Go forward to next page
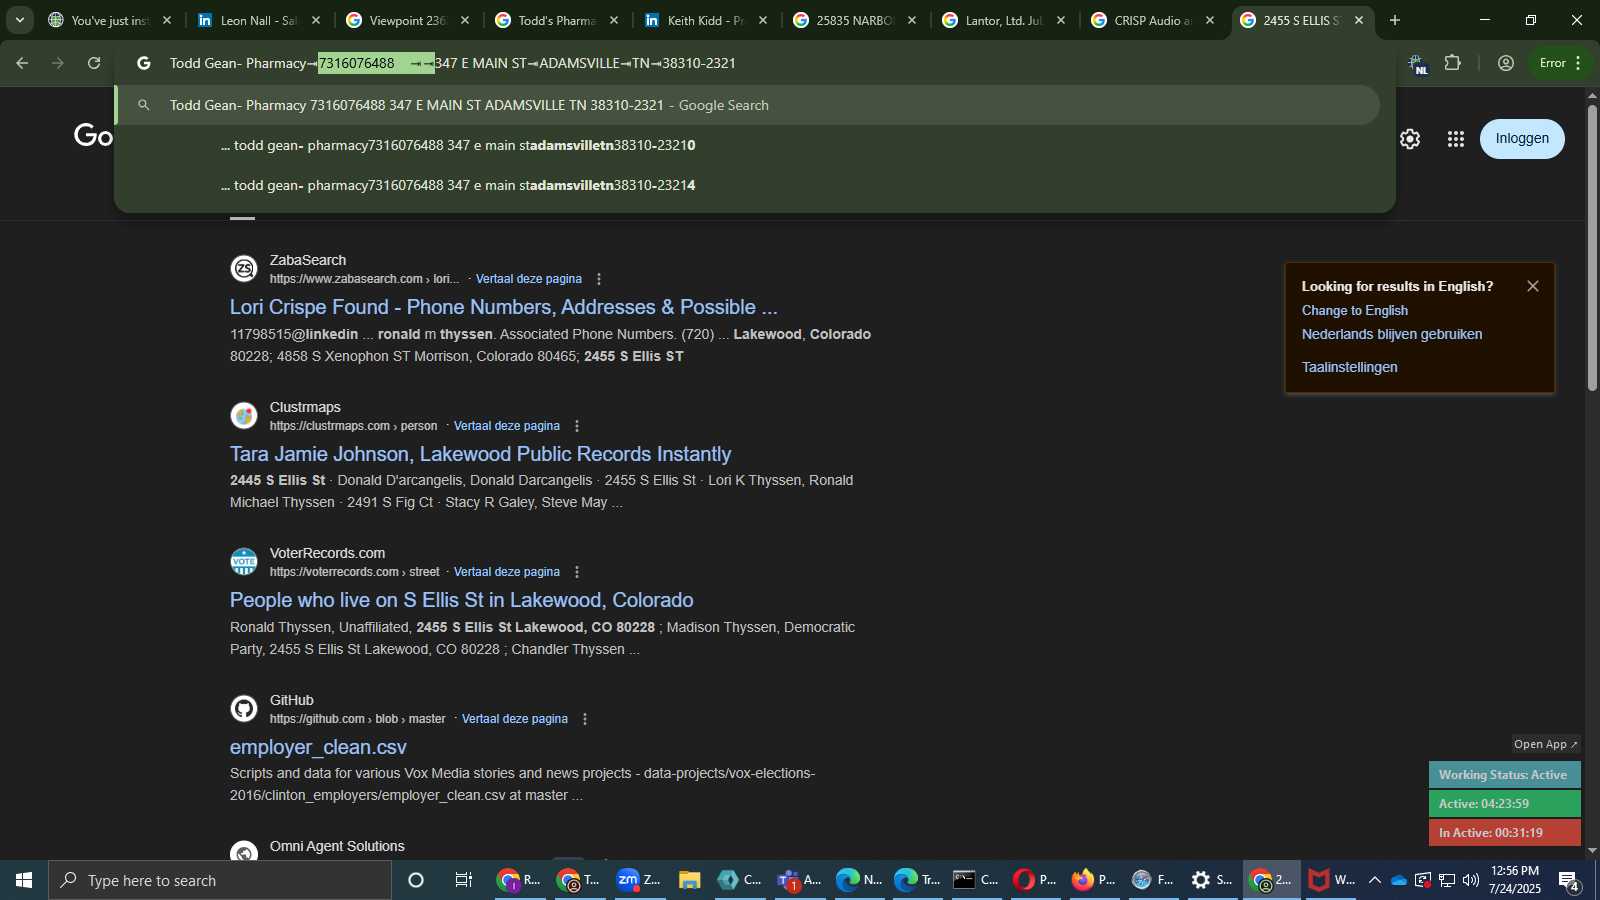 point(58,63)
